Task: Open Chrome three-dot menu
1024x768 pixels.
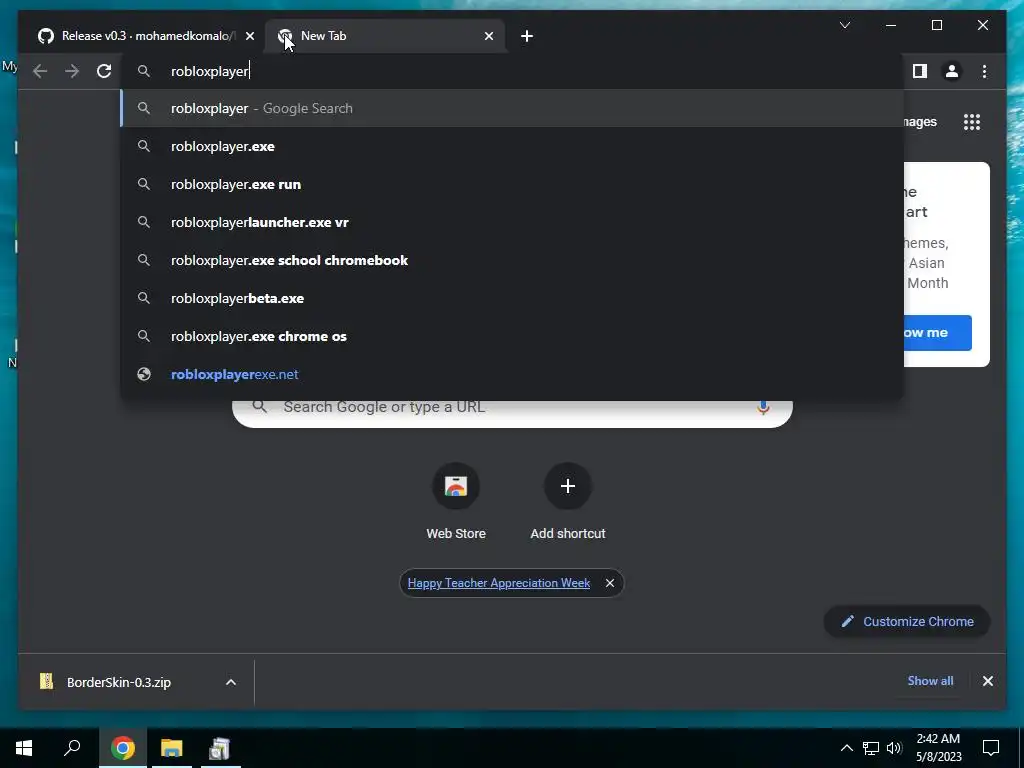Action: click(984, 71)
